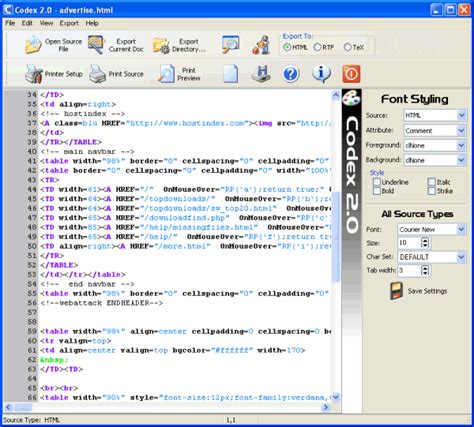The image size is (474, 427).
Task: Click the orange exit power icon
Action: [351, 74]
